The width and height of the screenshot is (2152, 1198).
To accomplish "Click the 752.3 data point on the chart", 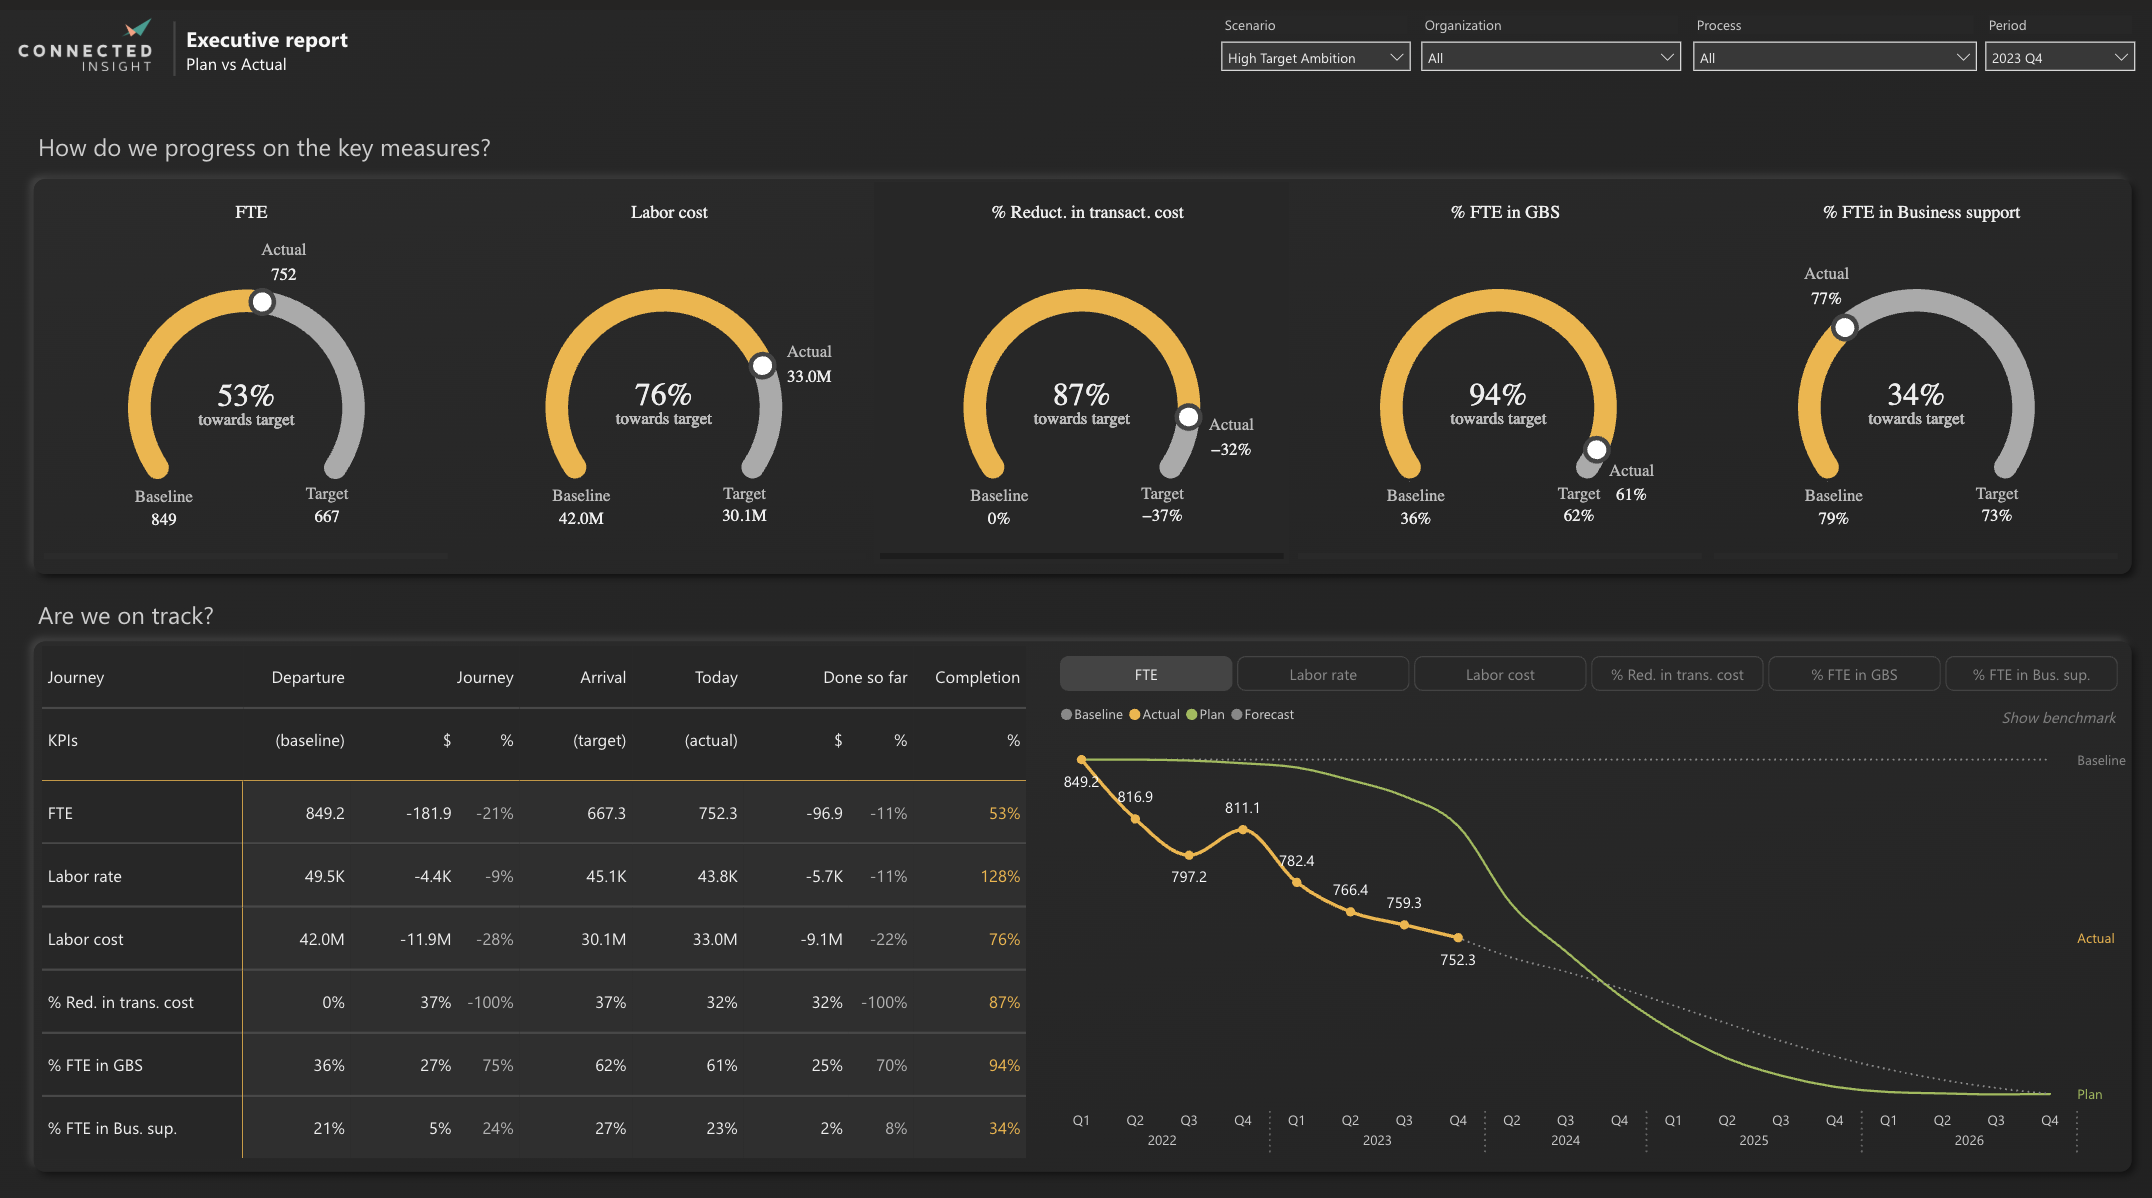I will (1458, 938).
